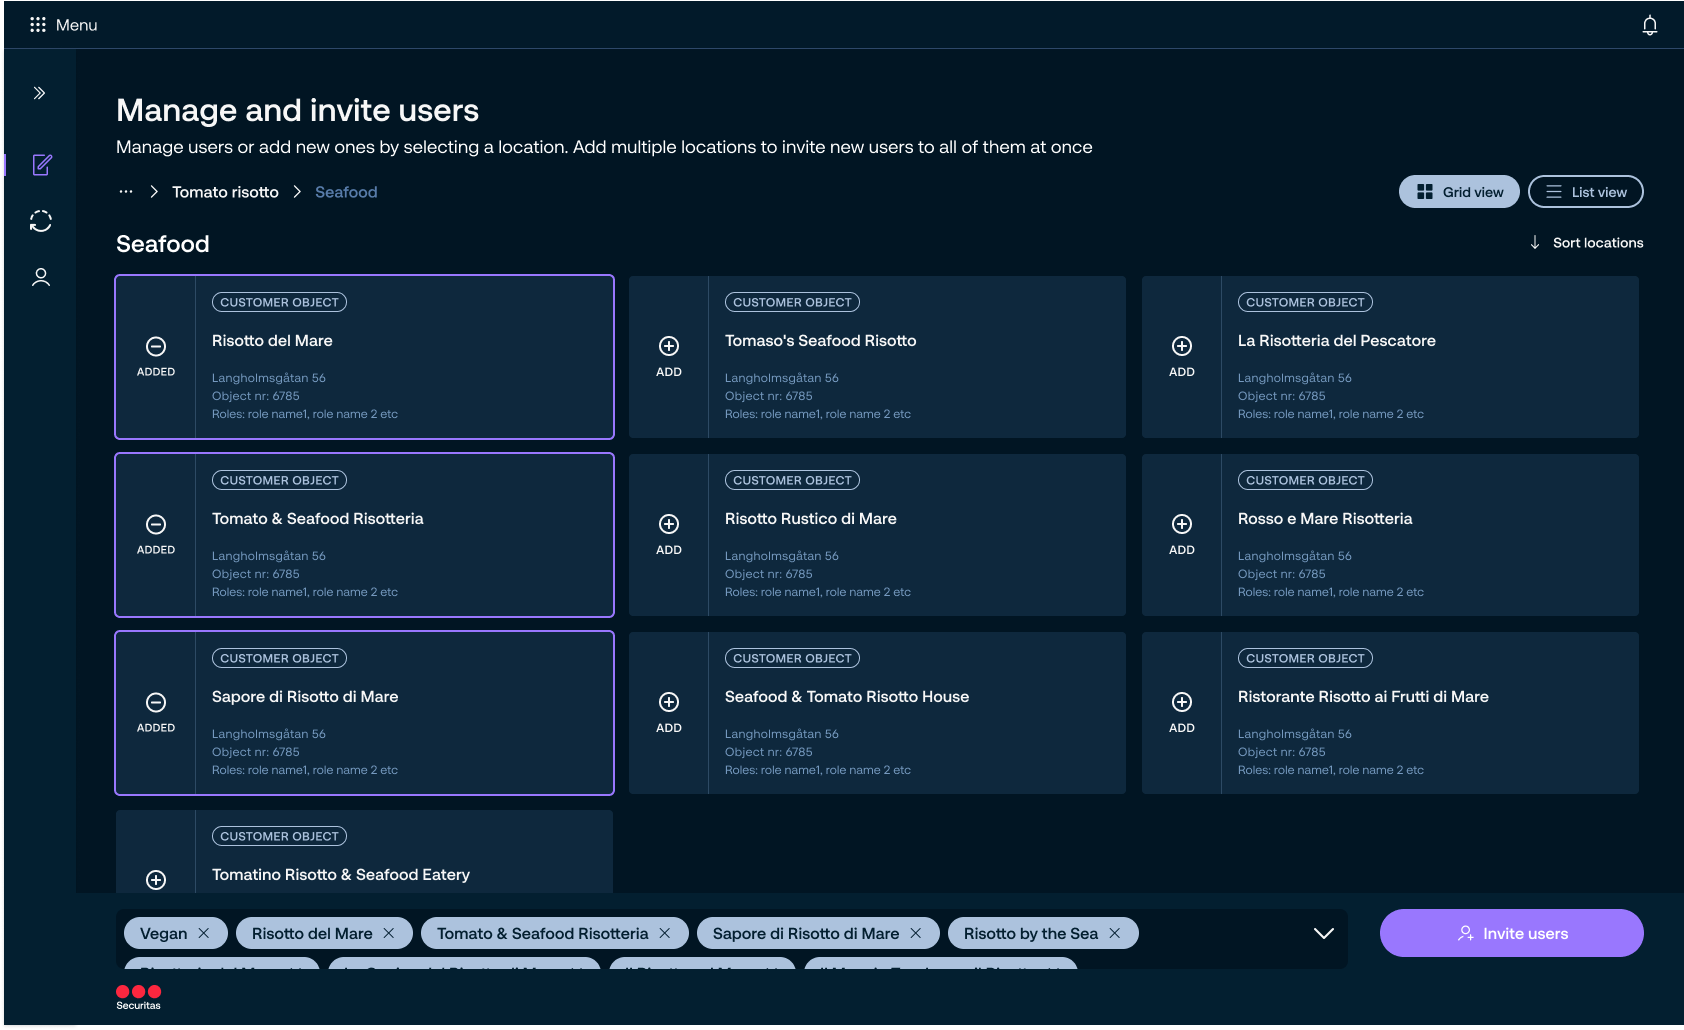Open the user profile sidebar icon

point(41,277)
